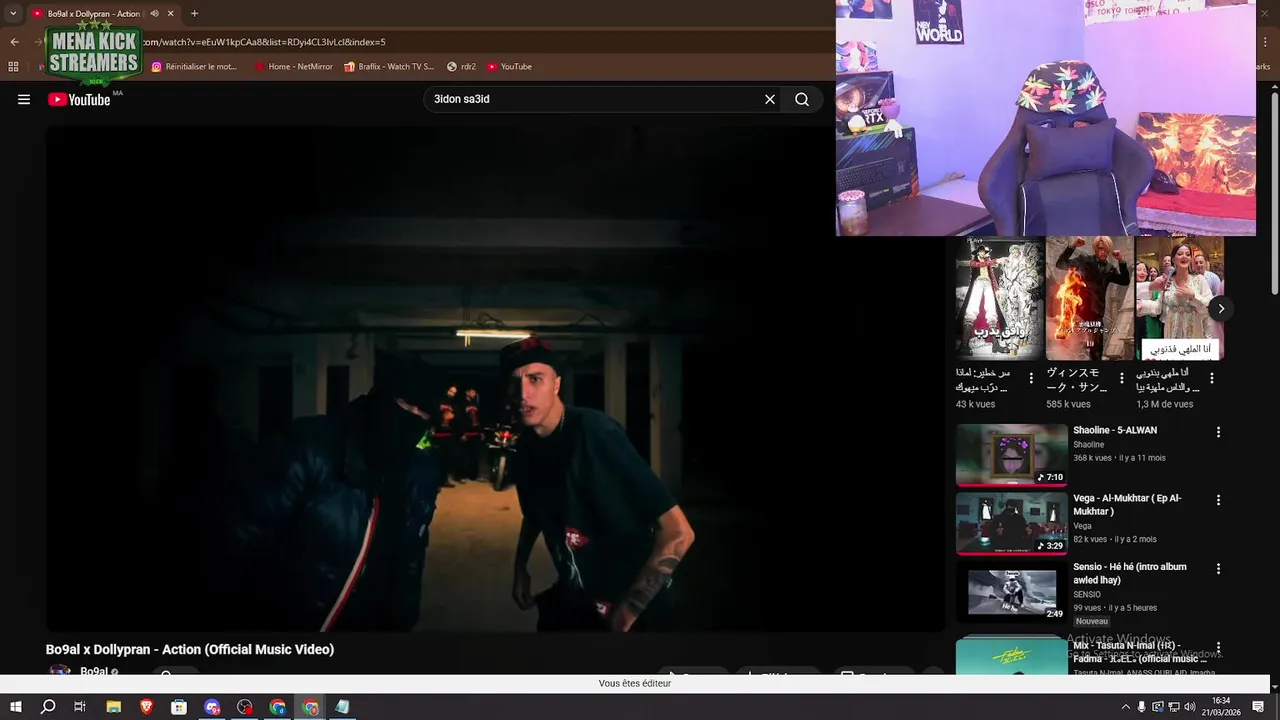
Task: Switch to first Chrome profile window in taskbar
Action: click(278, 707)
